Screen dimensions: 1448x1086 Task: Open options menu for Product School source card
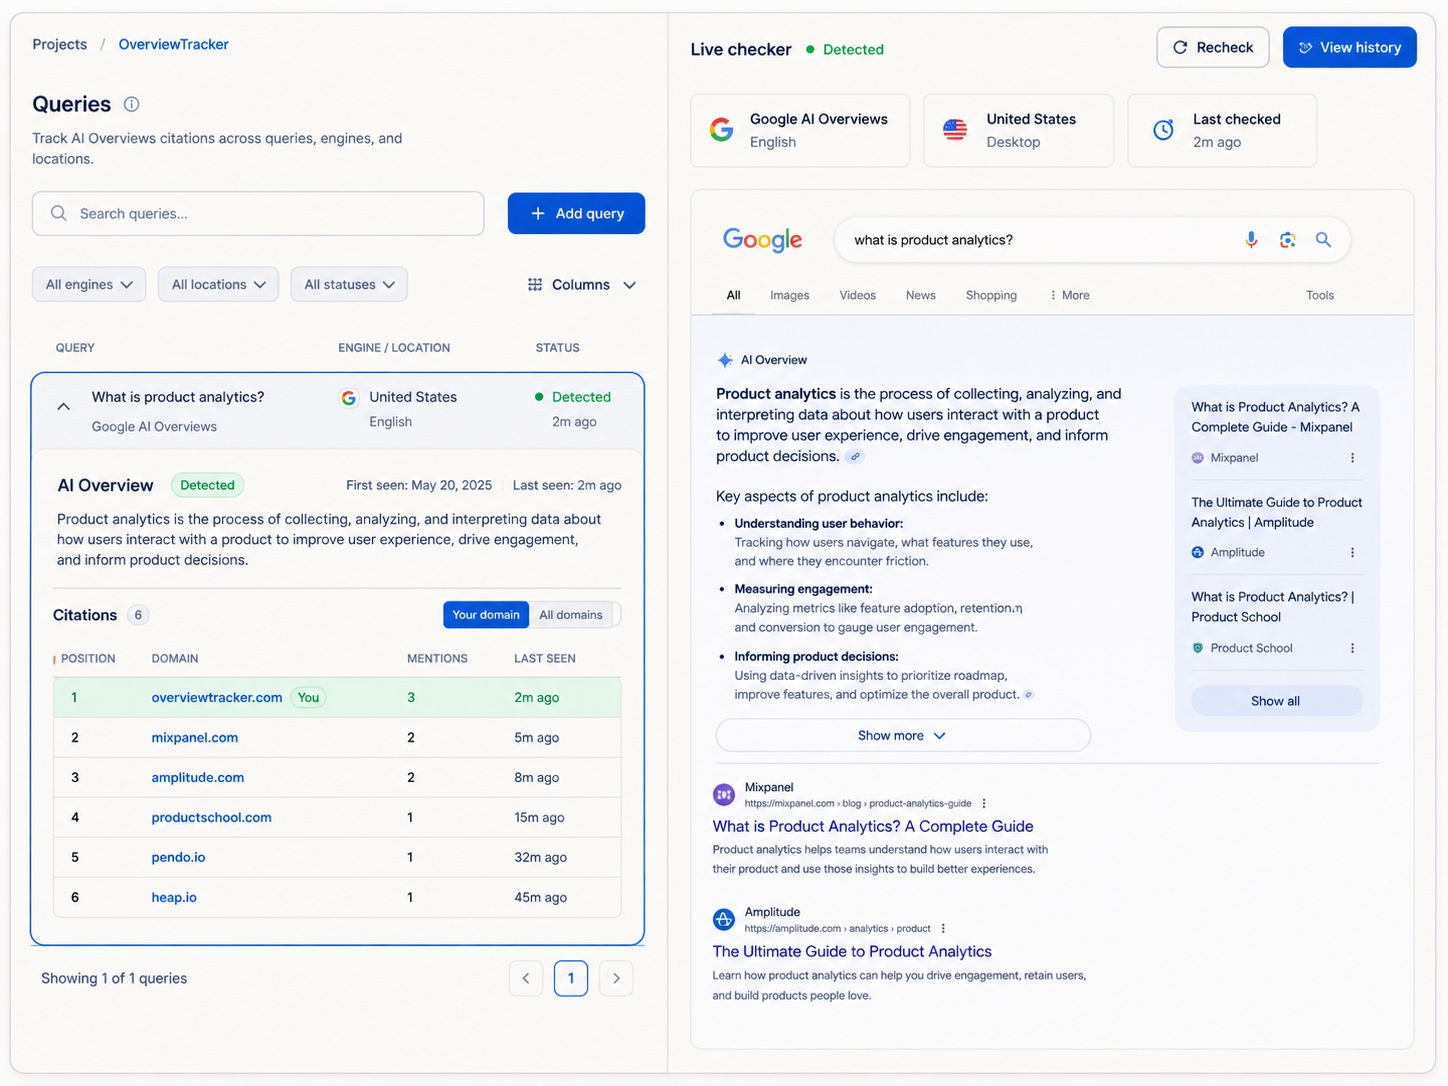1353,648
